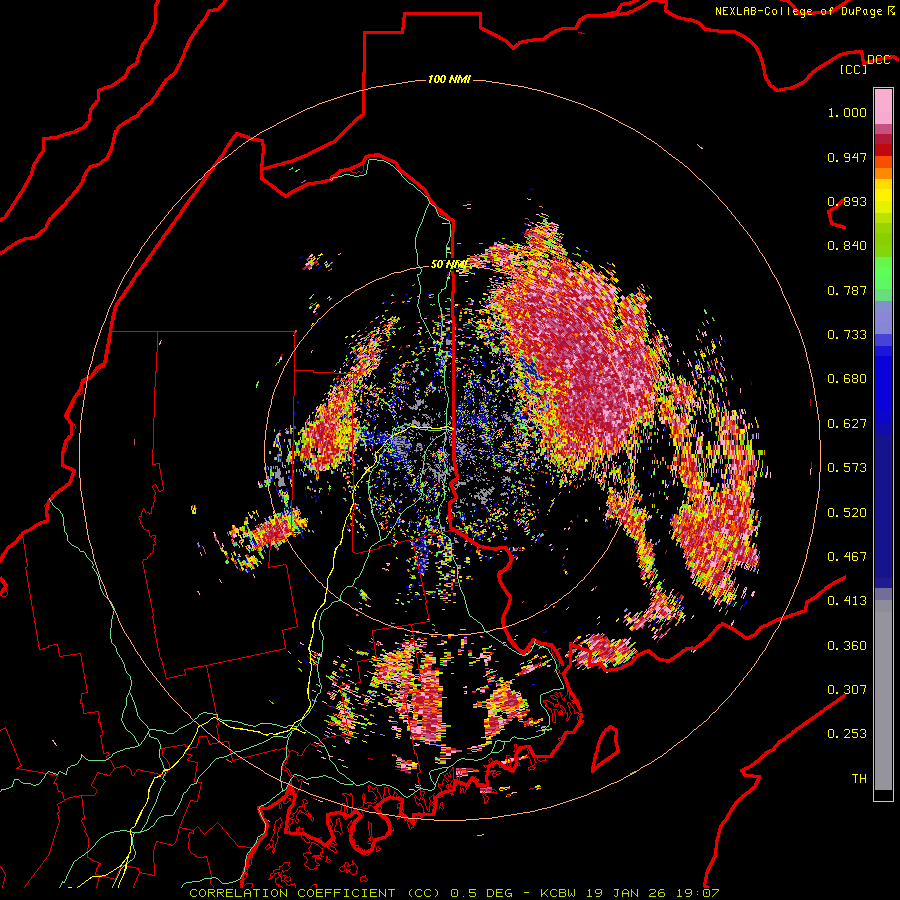Viewport: 900px width, 900px height.
Task: Click the 0.947 scale value
Action: 847,157
